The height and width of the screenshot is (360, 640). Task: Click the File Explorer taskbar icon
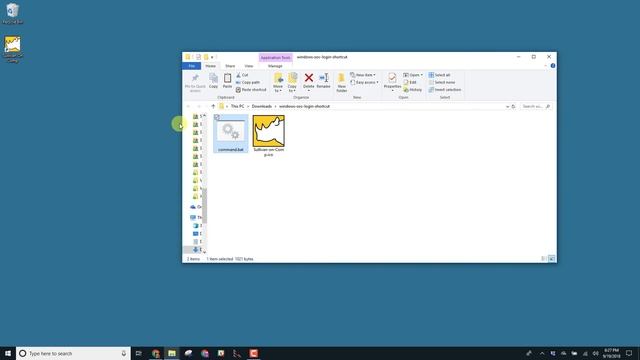(x=172, y=353)
